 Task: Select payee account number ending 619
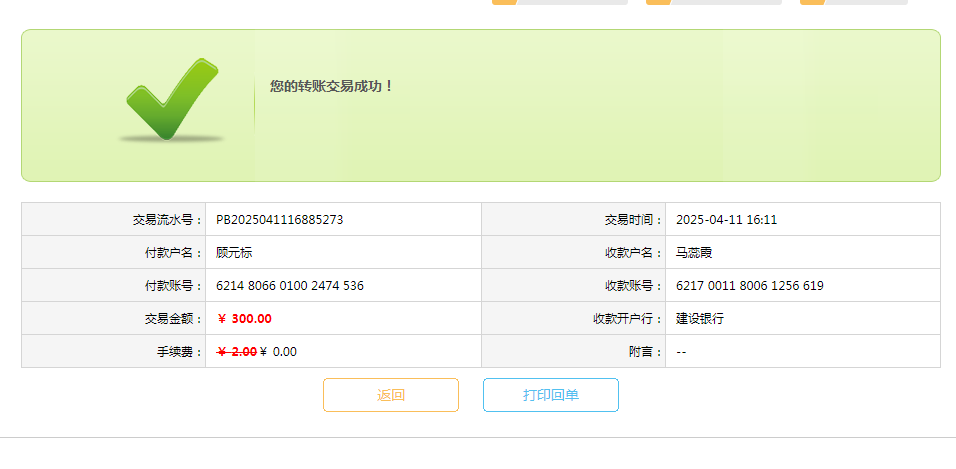(x=749, y=286)
